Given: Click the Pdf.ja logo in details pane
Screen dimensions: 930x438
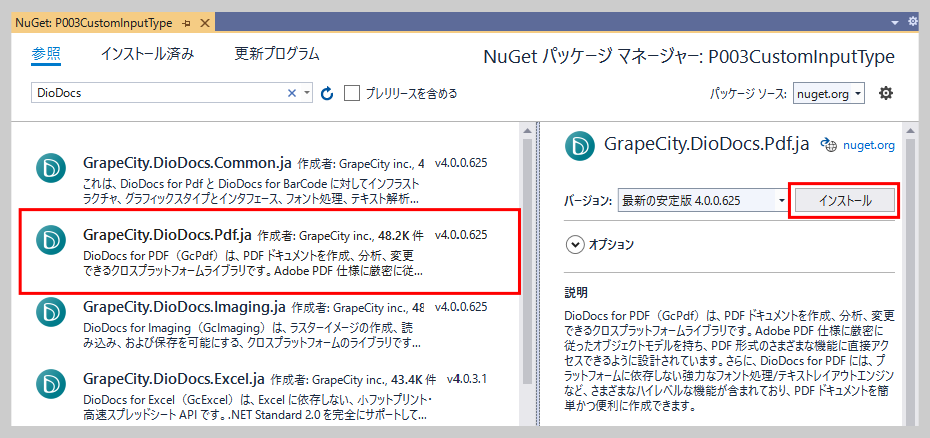Looking at the screenshot, I should [x=580, y=145].
